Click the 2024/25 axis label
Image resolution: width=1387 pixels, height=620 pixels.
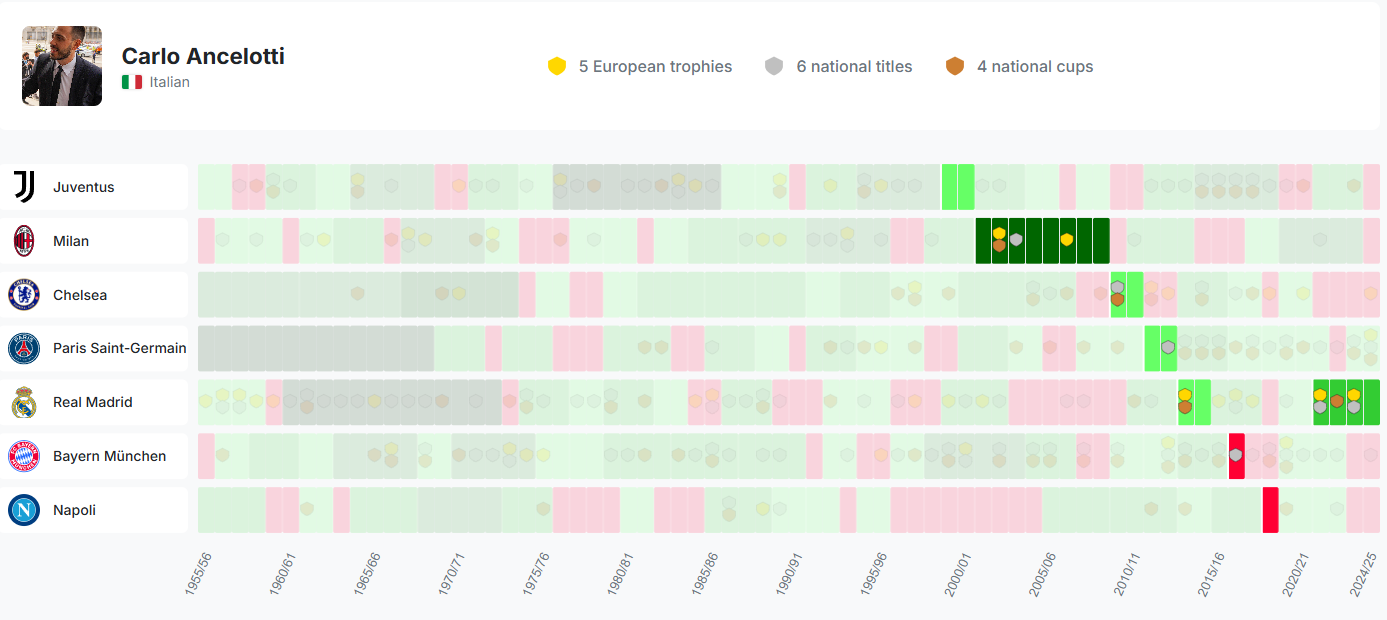pos(1364,574)
